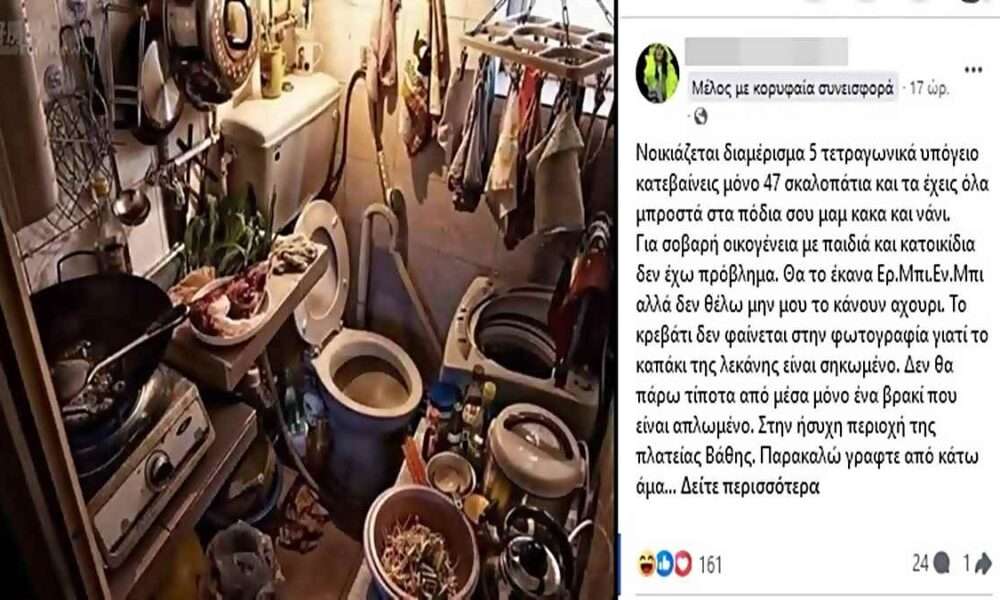Screen dimensions: 1000x600
Task: Click the share arrow icon
Action: click(983, 563)
